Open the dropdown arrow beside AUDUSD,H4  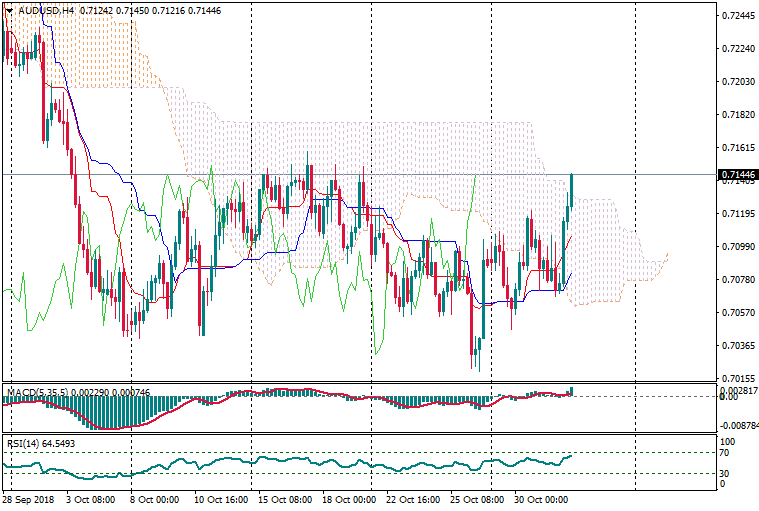click(8, 9)
